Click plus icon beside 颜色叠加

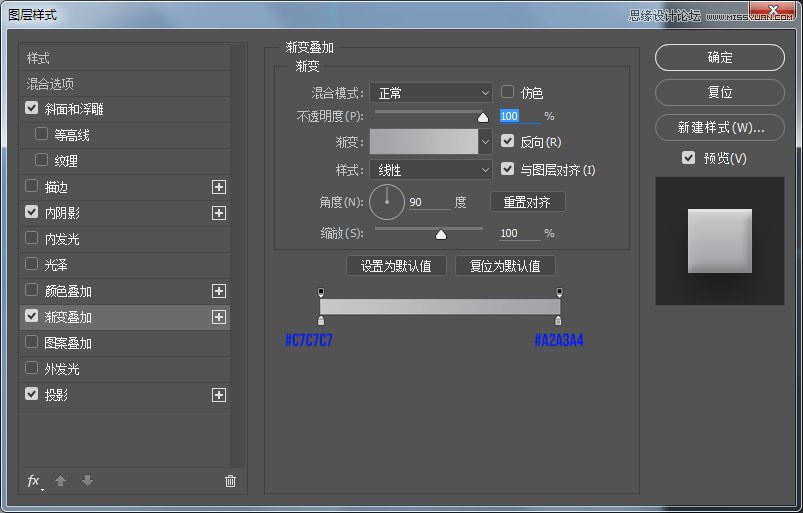pos(219,291)
